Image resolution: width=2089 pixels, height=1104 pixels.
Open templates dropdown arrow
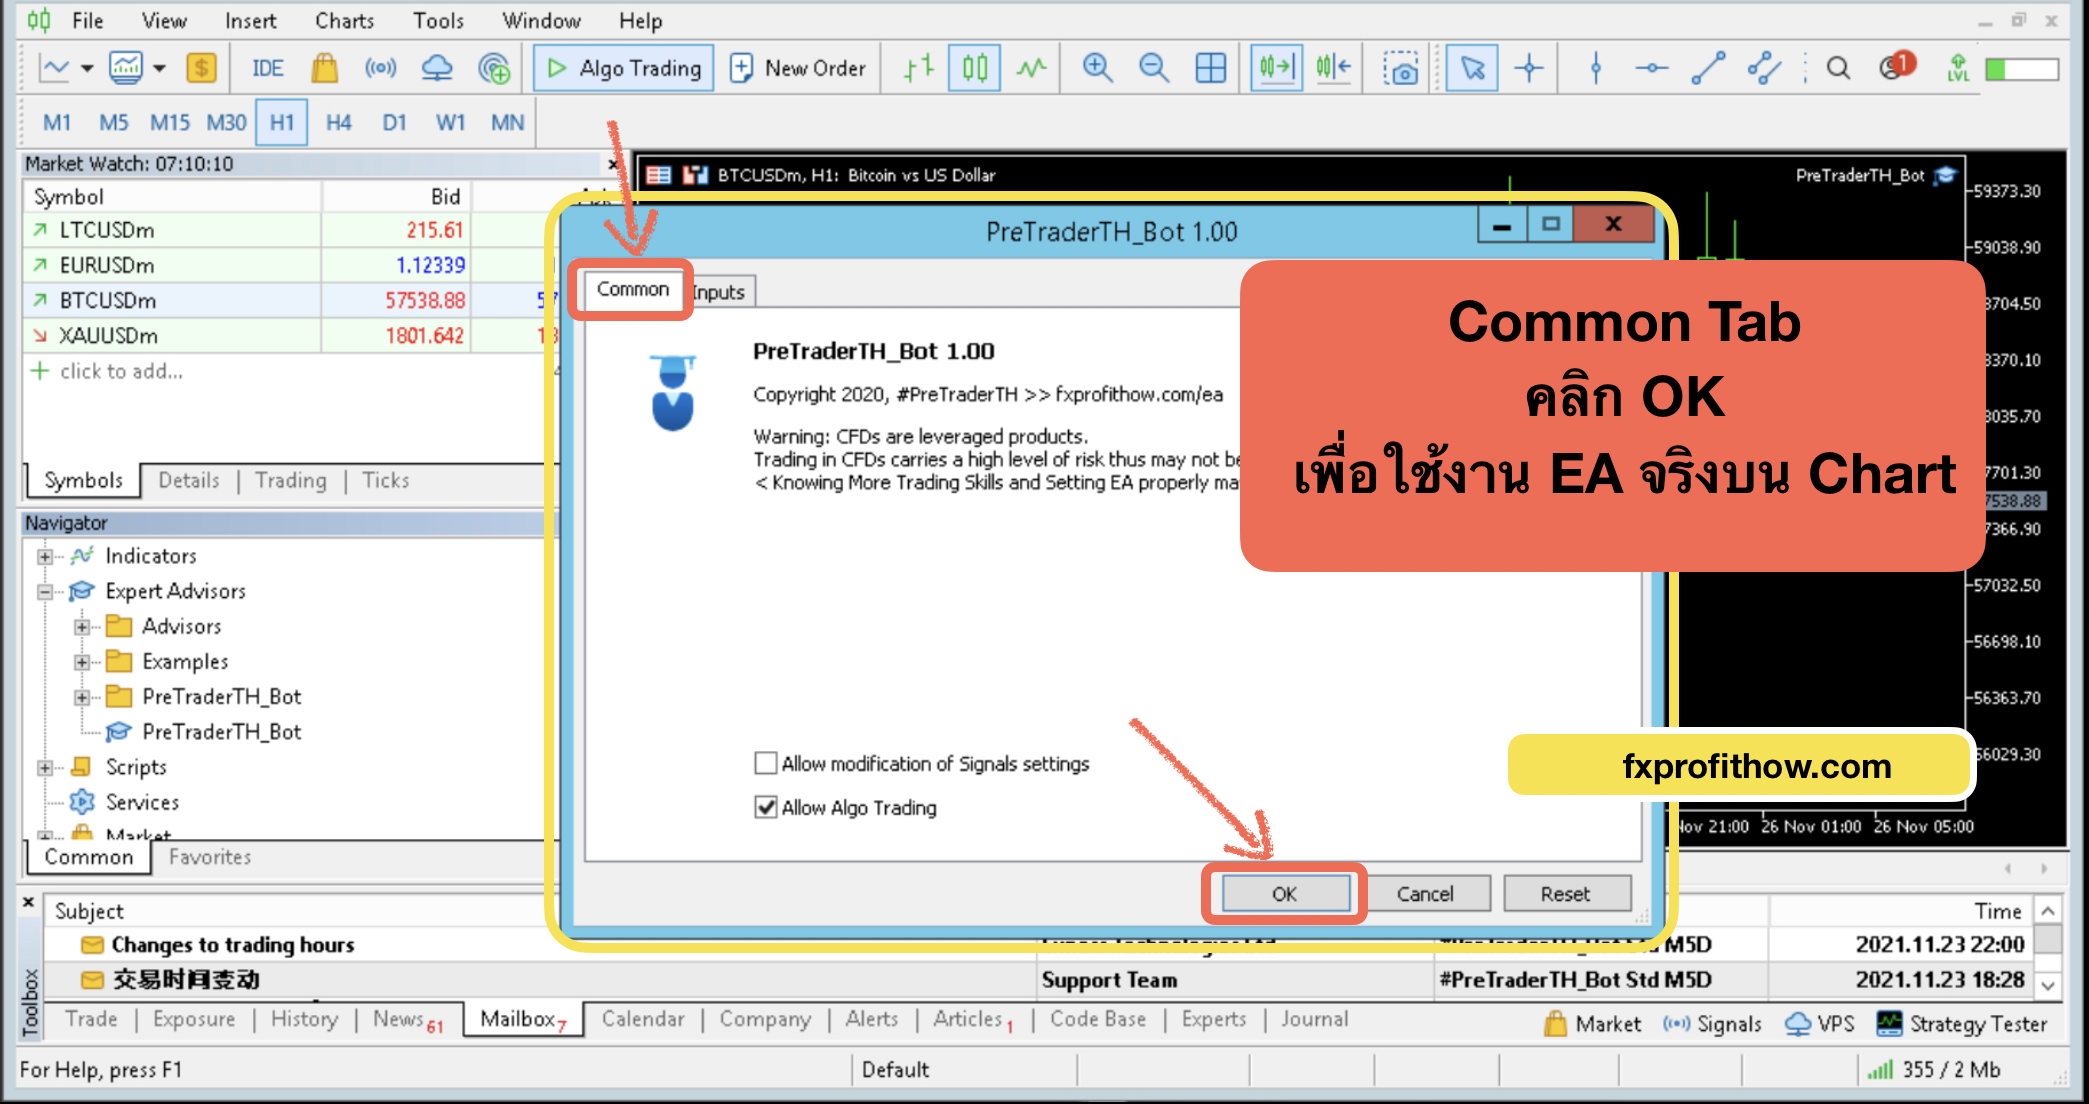coord(159,69)
